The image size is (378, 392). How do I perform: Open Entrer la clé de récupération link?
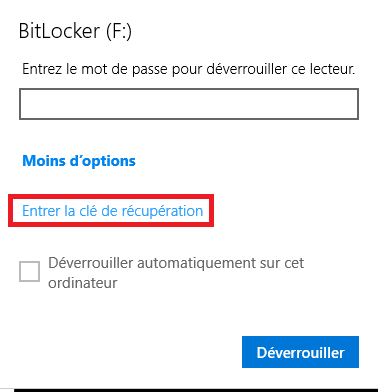113,211
